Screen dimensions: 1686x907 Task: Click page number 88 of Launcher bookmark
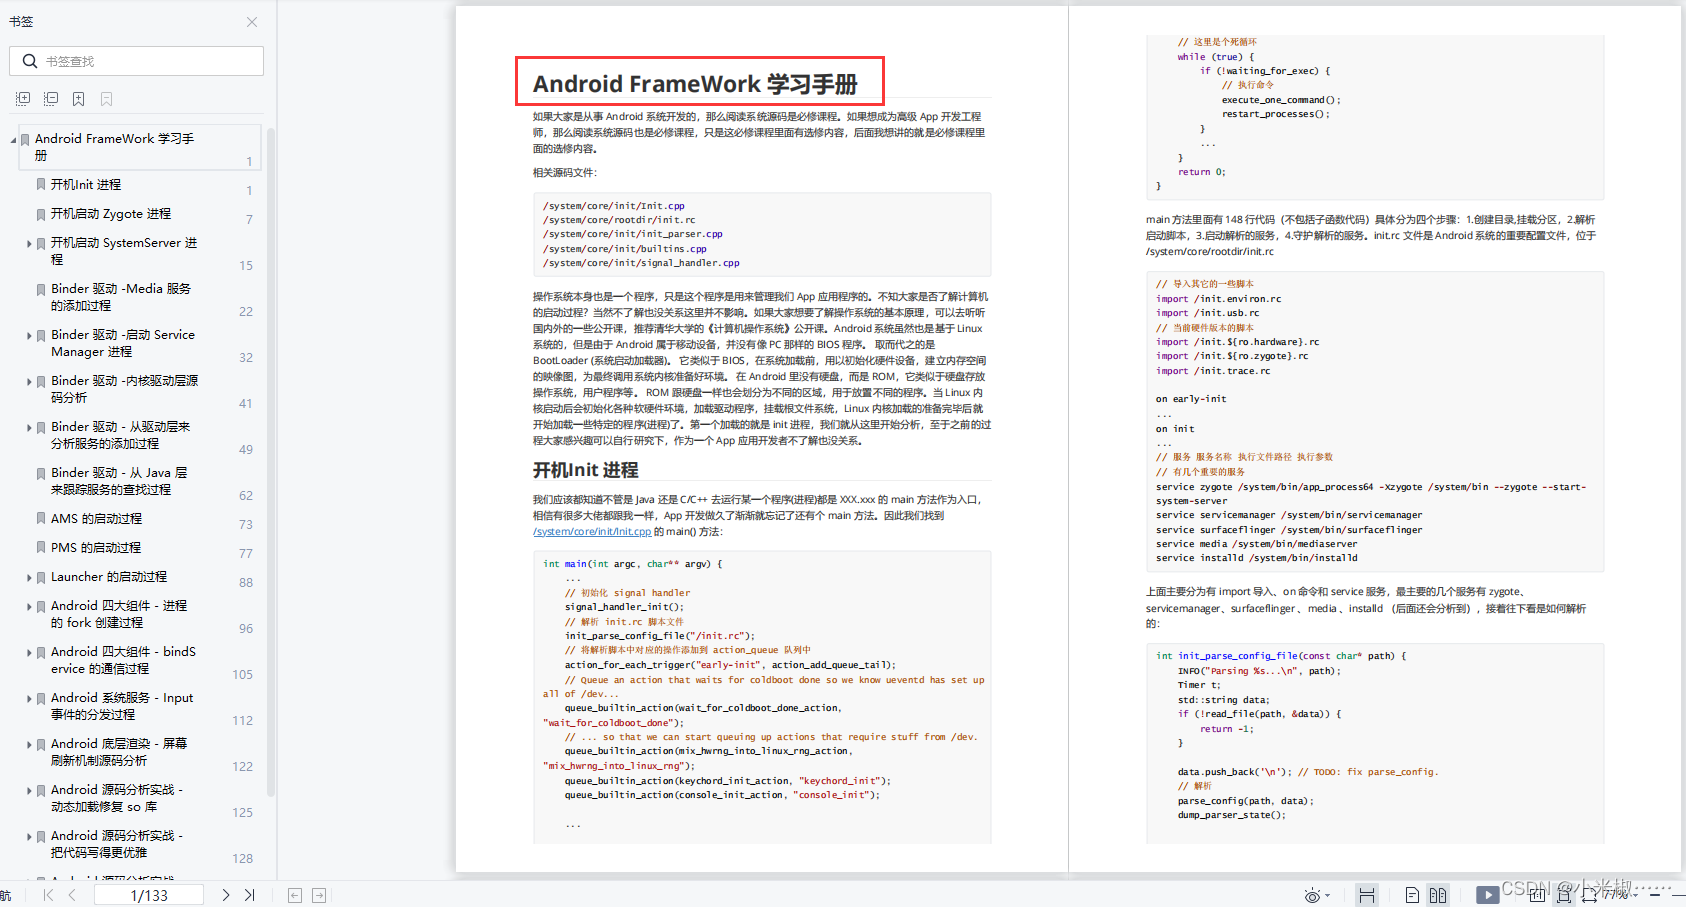pyautogui.click(x=246, y=583)
